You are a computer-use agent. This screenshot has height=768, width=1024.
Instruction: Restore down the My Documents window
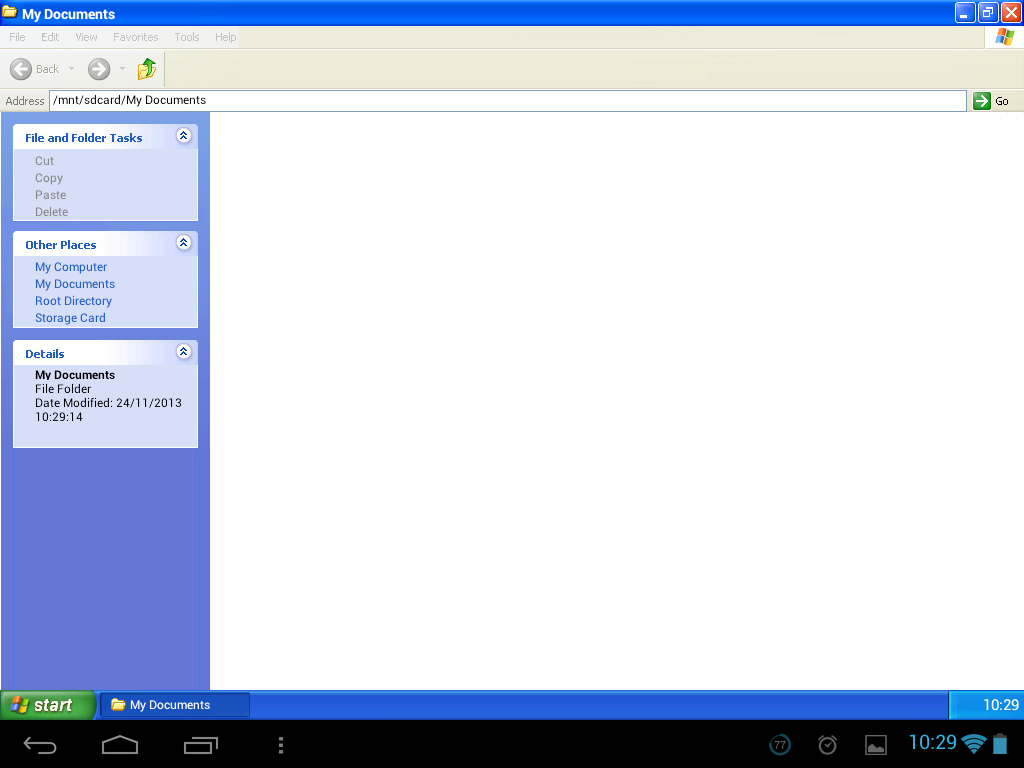[x=988, y=12]
